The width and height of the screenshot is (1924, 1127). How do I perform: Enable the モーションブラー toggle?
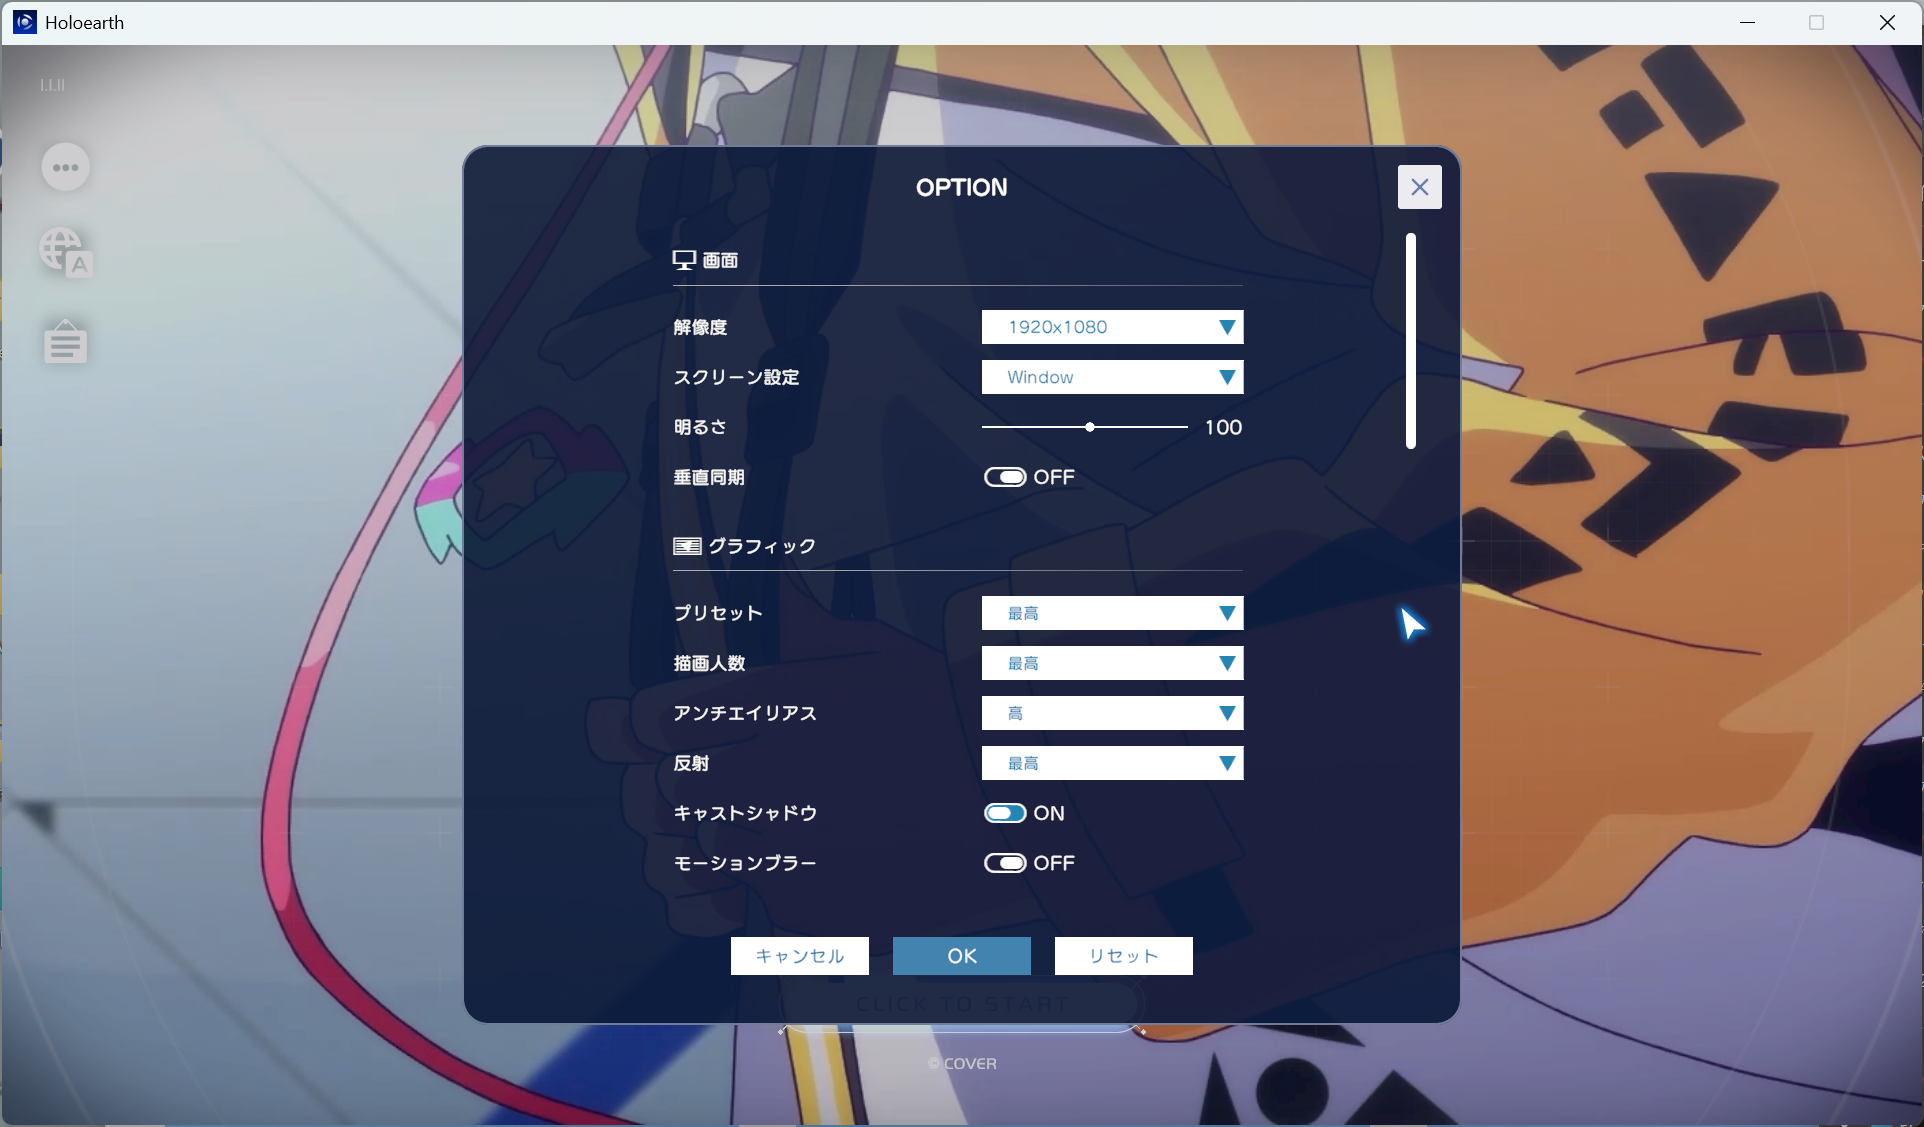1005,863
